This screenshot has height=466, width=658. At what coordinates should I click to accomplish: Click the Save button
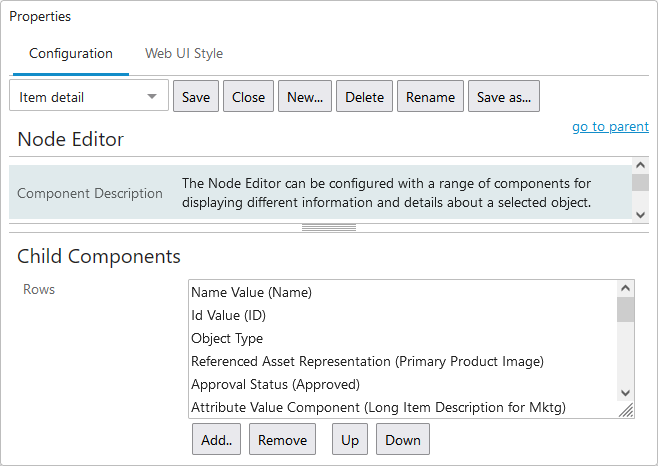[196, 97]
